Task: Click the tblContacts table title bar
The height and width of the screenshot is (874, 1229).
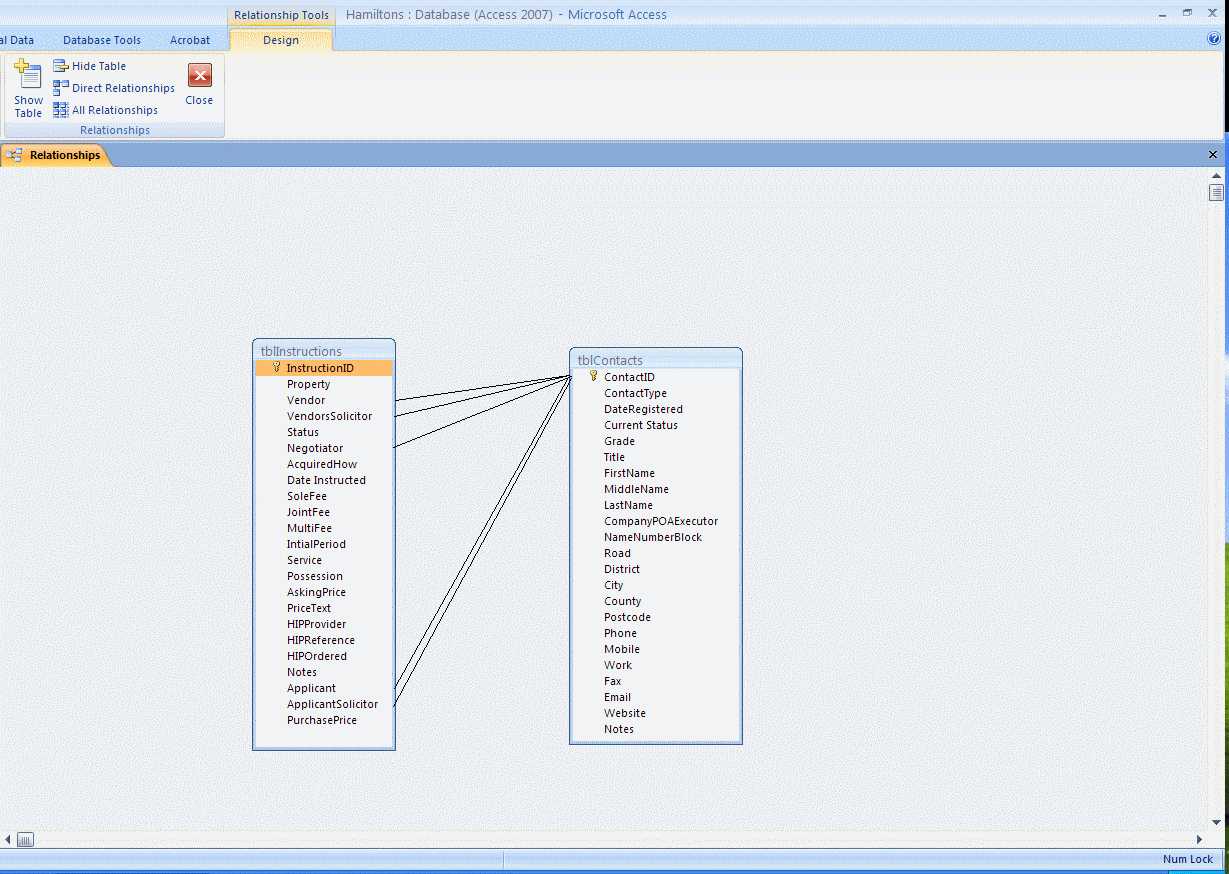Action: 655,360
